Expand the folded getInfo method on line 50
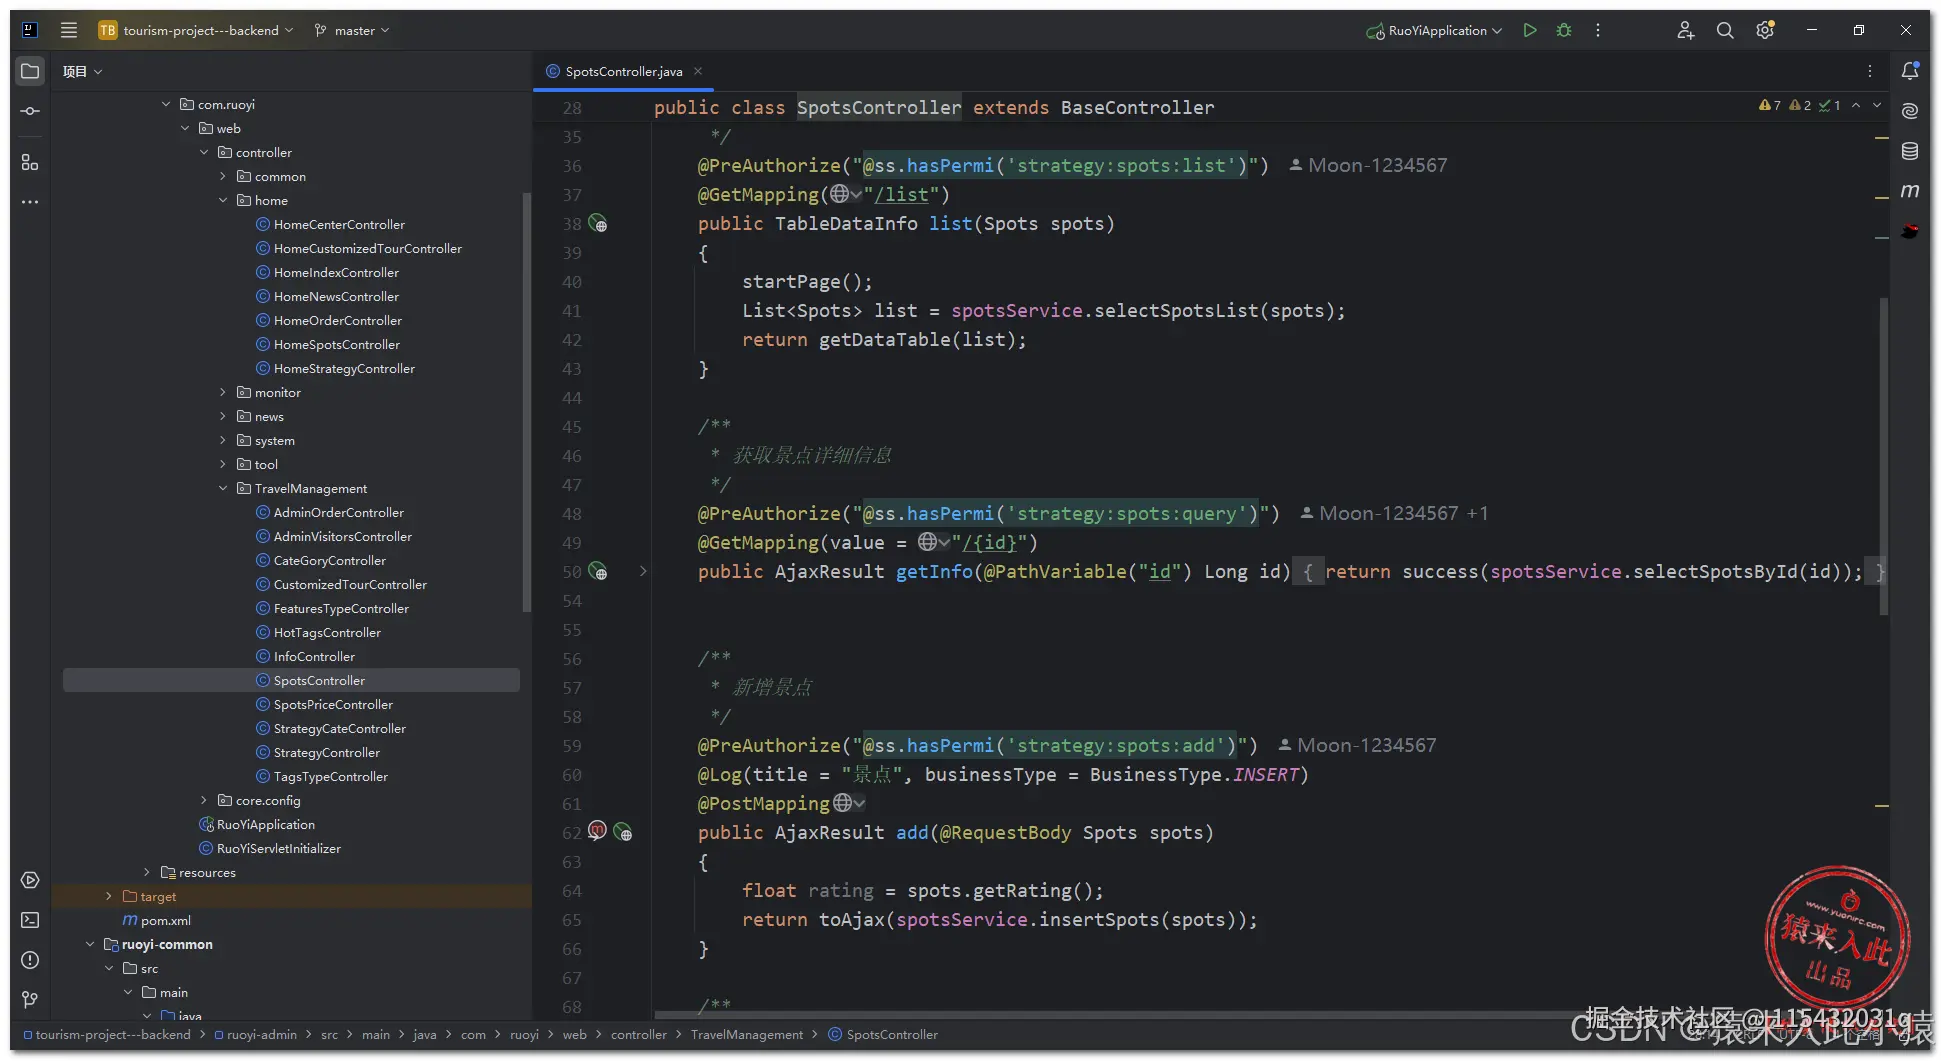Viewport: 1941px width, 1061px height. click(x=643, y=572)
